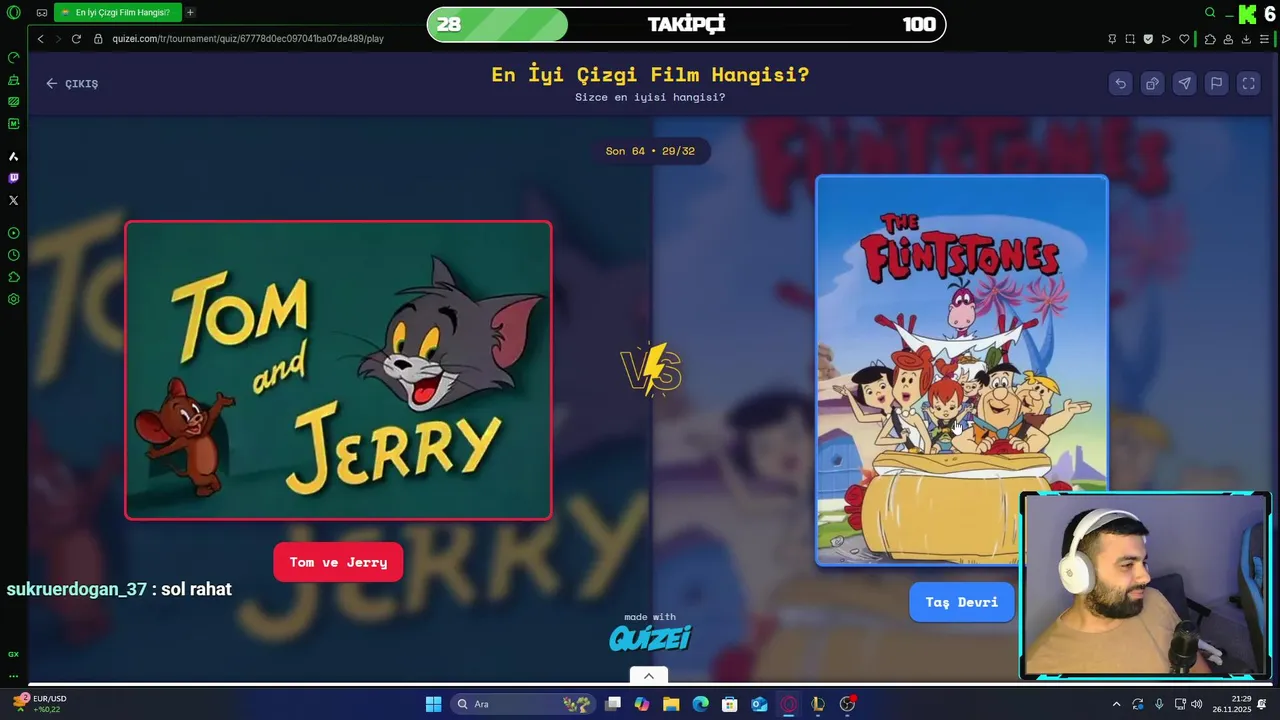
Task: Click the heart bookmark icon
Action: (x=1184, y=39)
